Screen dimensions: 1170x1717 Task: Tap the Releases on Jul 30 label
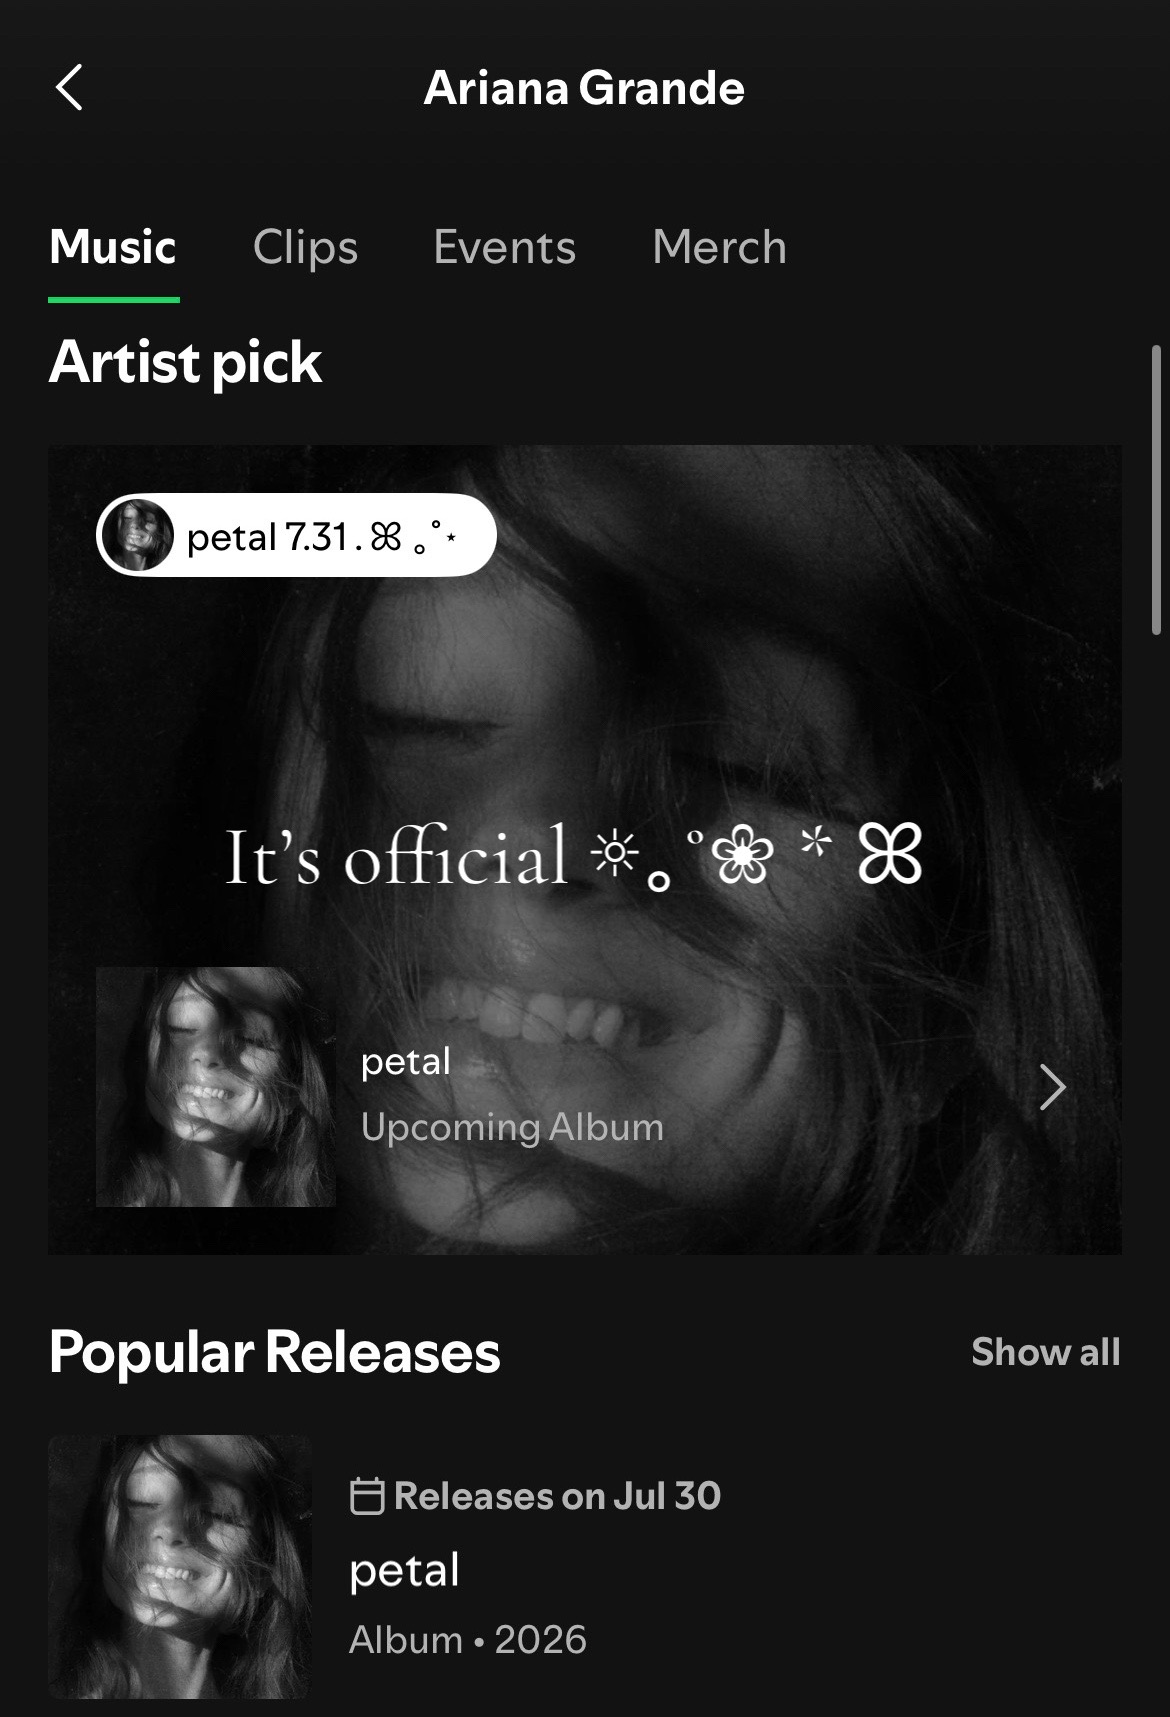tap(557, 1496)
